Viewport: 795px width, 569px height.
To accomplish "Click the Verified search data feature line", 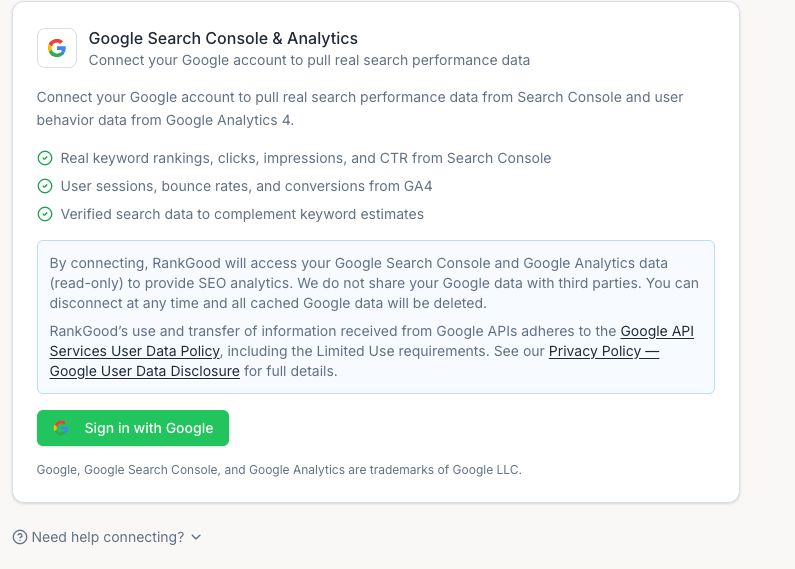I will coord(242,214).
